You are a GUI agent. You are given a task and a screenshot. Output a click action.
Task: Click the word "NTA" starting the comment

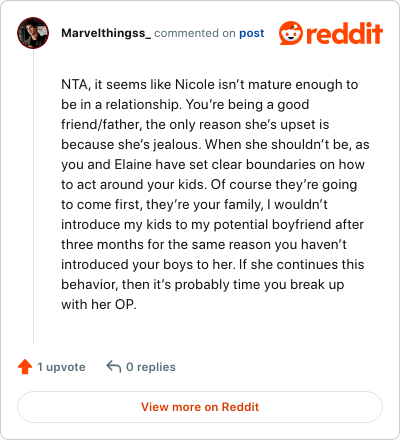[74, 84]
